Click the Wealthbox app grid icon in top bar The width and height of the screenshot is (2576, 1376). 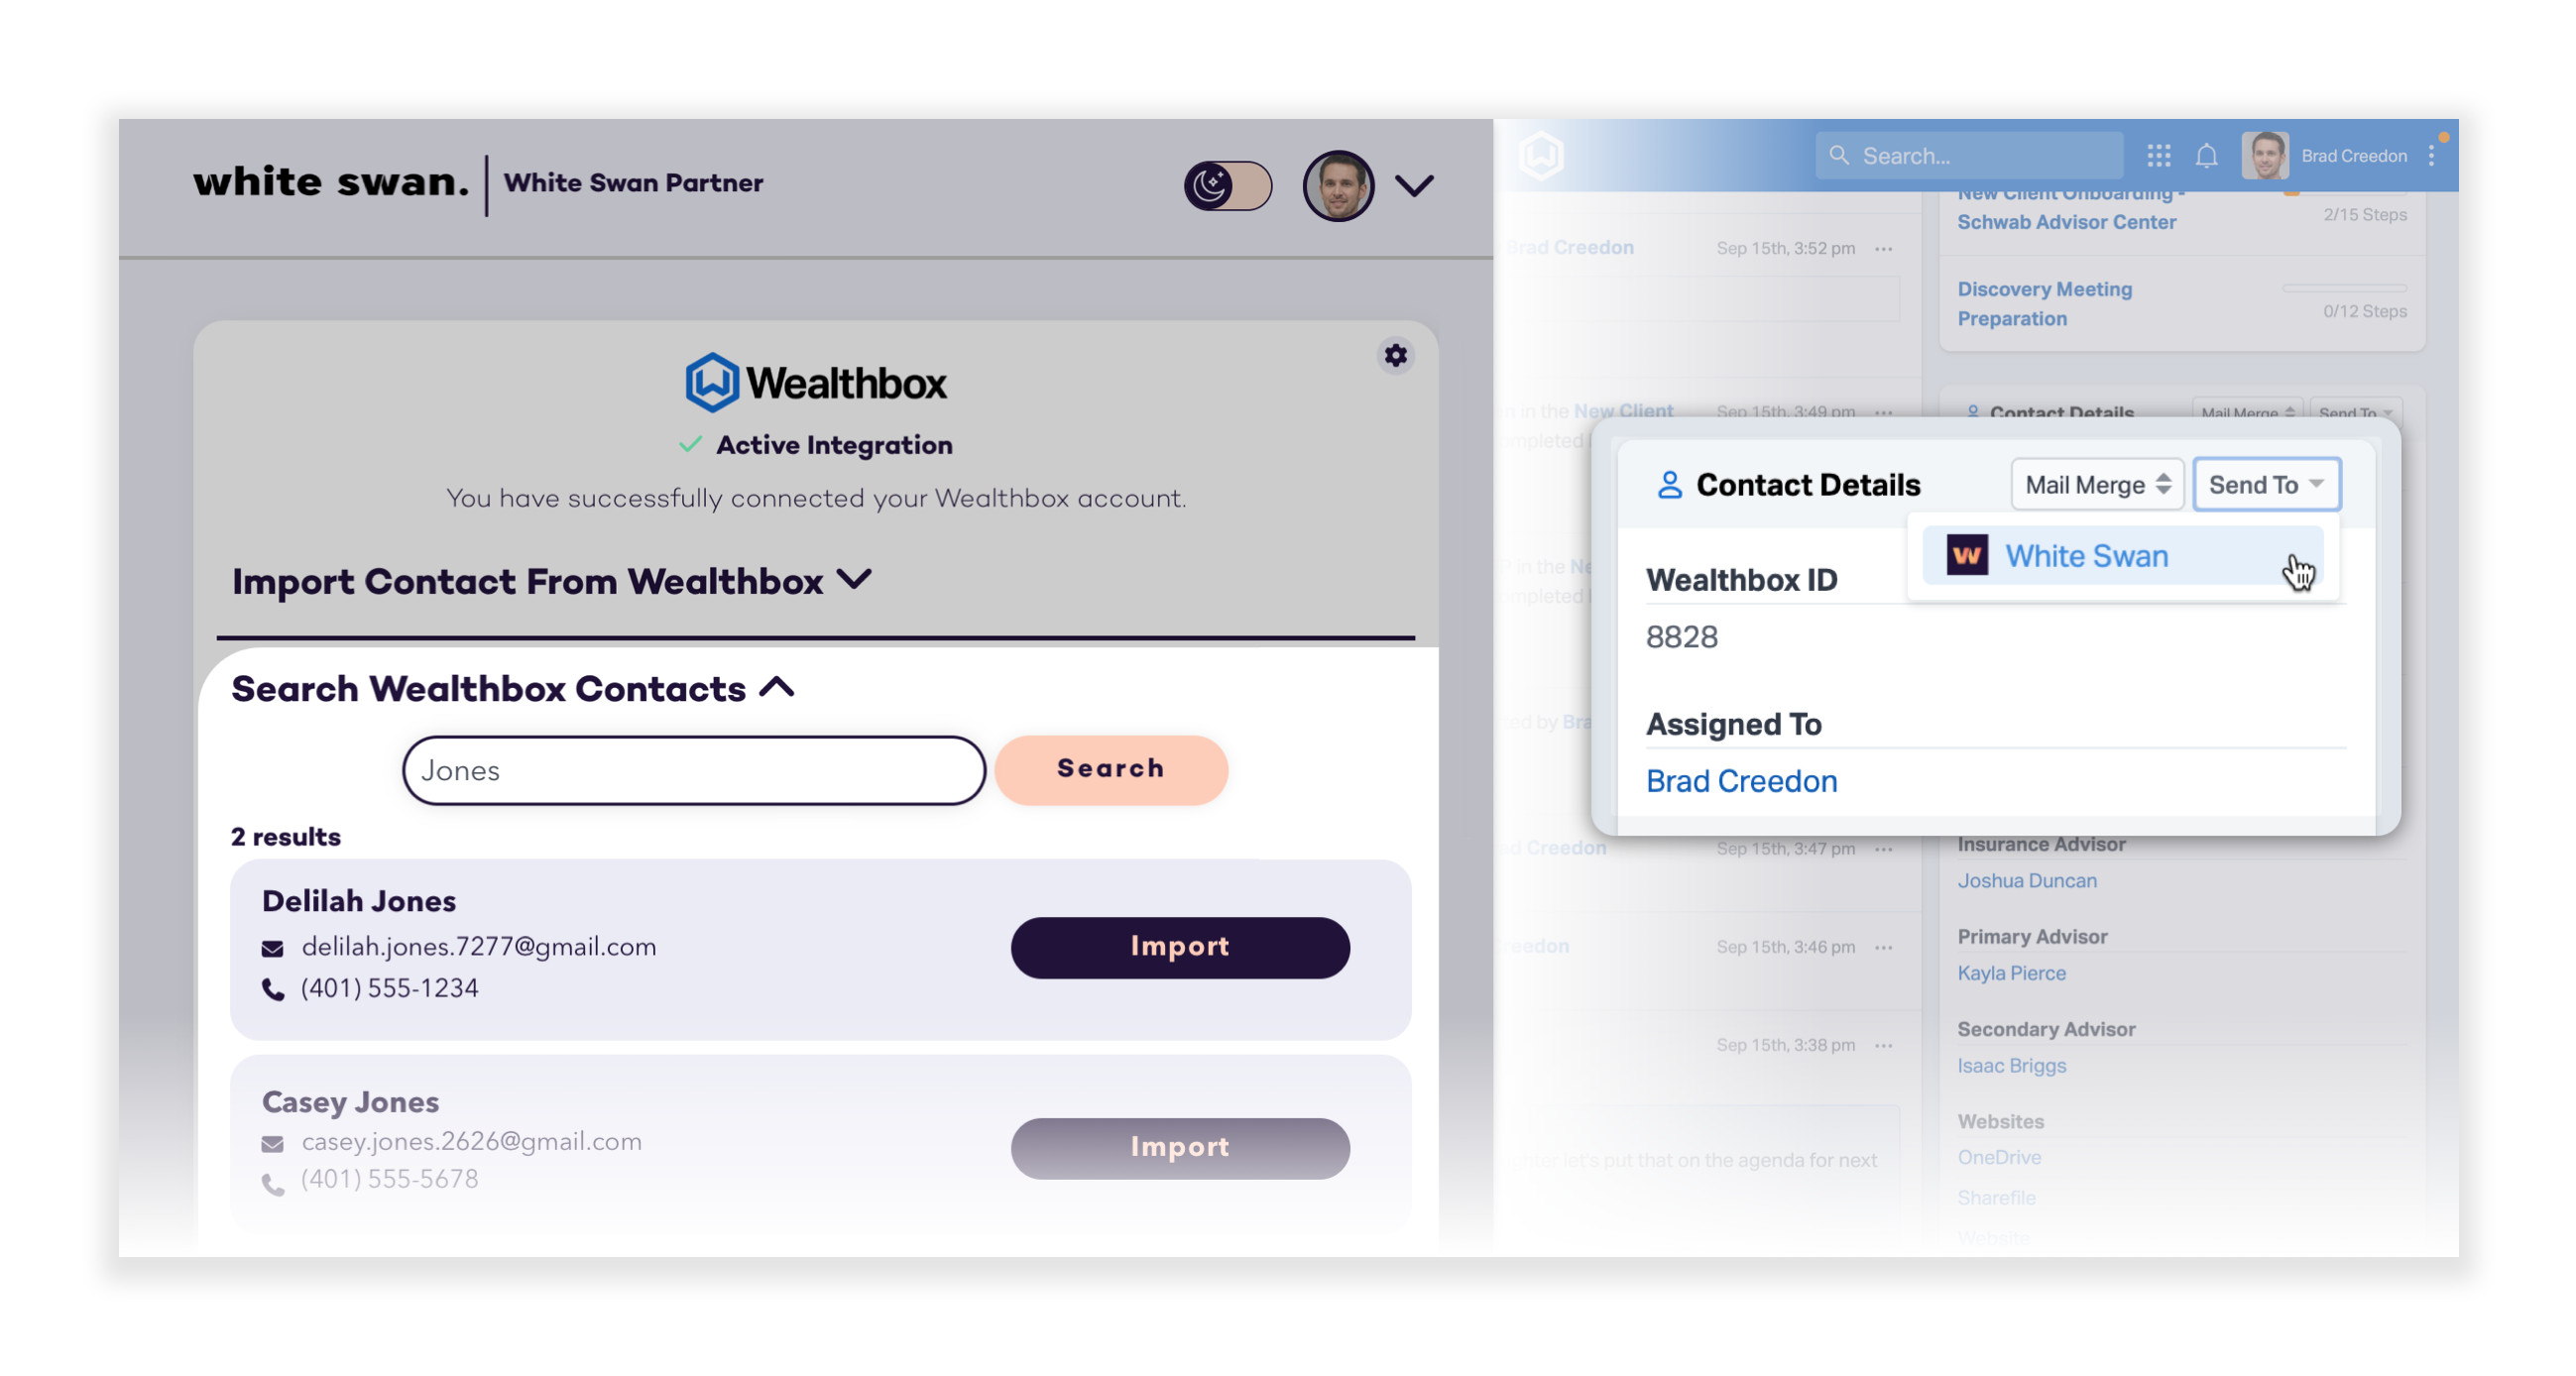tap(2159, 155)
